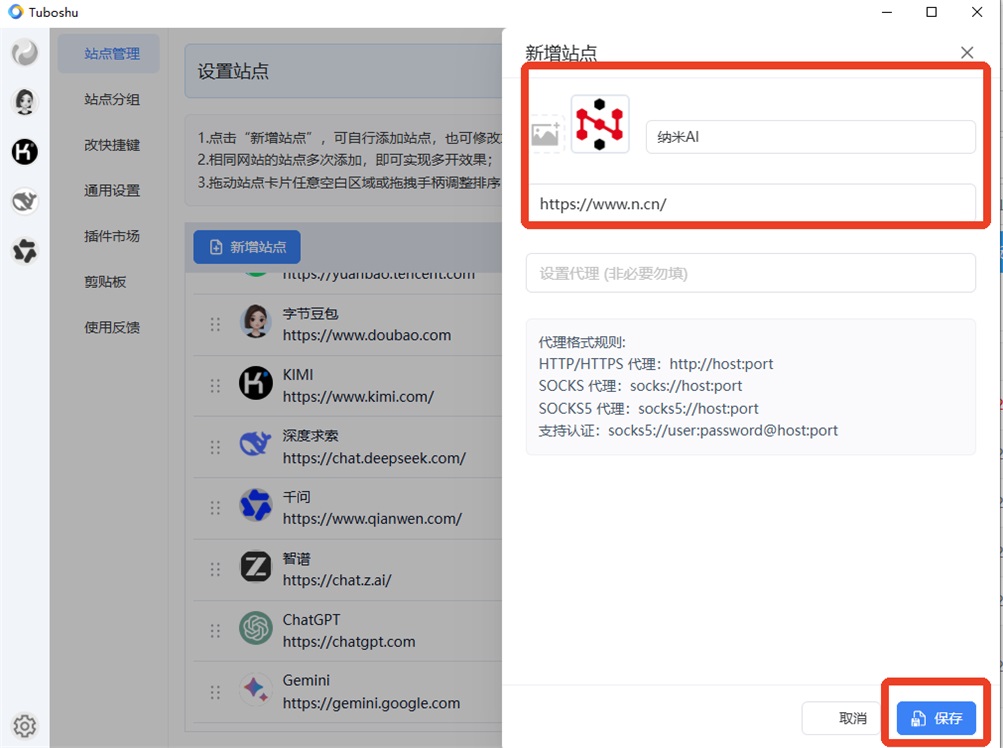Focus the 设置代理 proxy input field
This screenshot has width=1003, height=748.
click(x=751, y=273)
